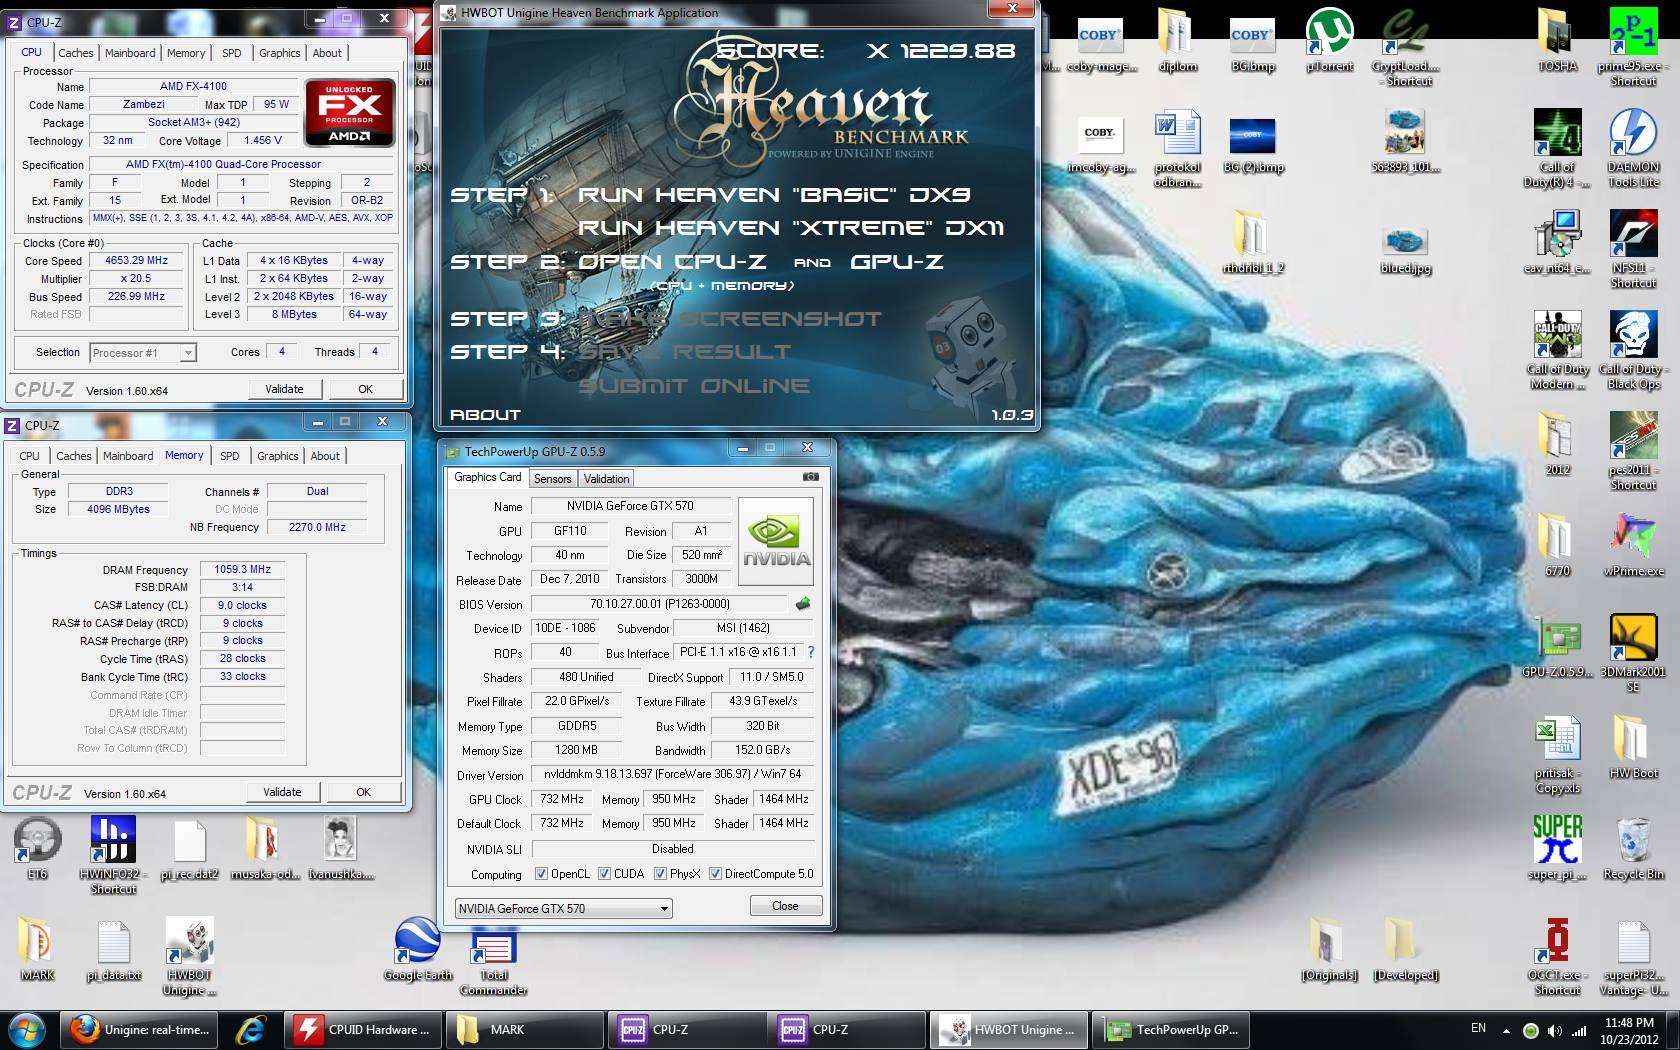Click the NVIDIA logo in GPU-Z
1680x1050 pixels.
pyautogui.click(x=775, y=541)
